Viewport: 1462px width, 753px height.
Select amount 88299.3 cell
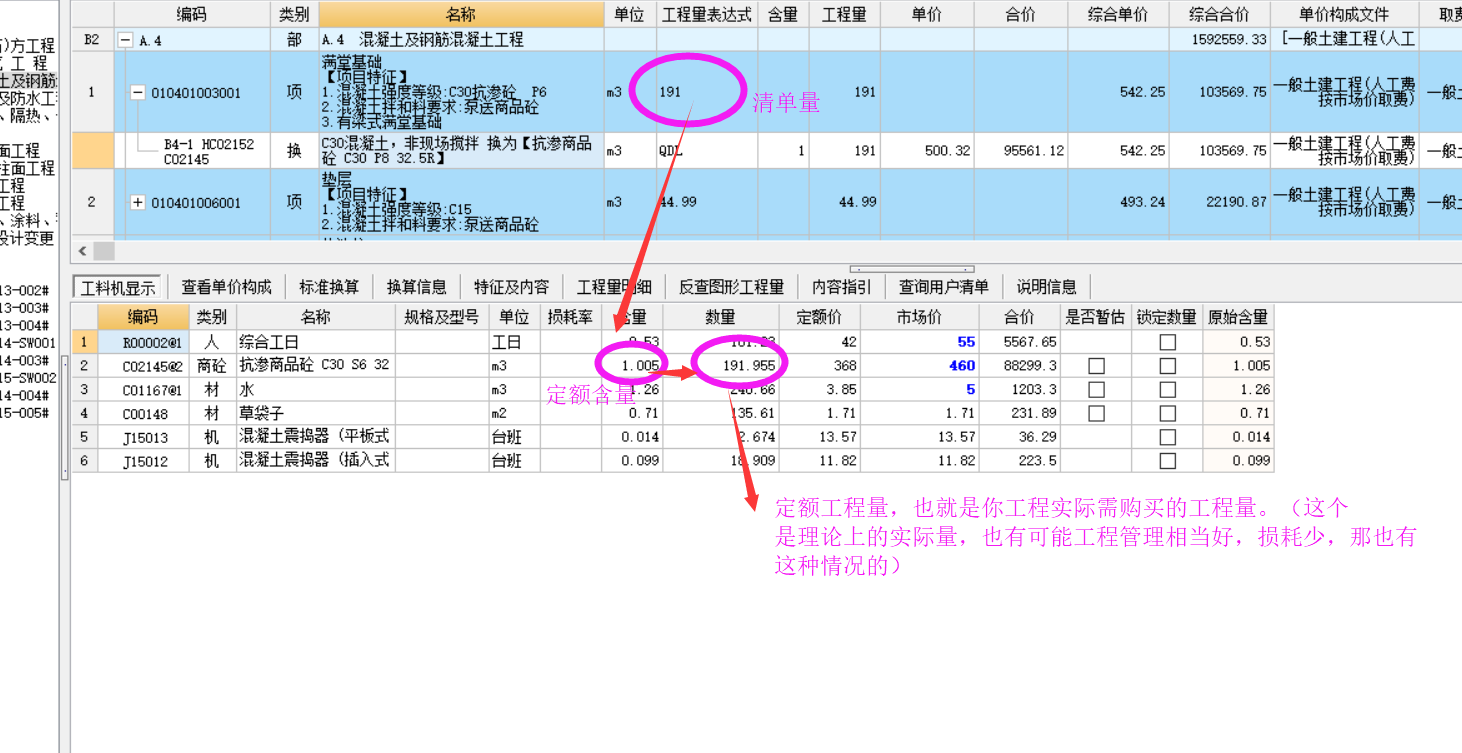[1019, 366]
